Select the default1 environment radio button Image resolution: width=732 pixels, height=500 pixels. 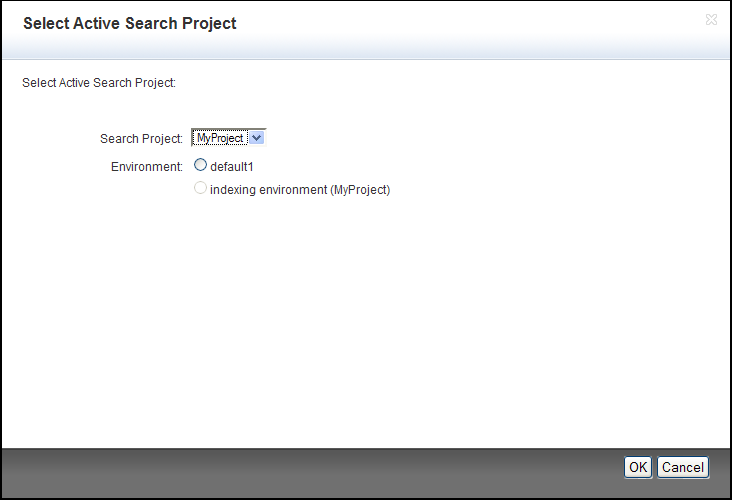pyautogui.click(x=200, y=165)
